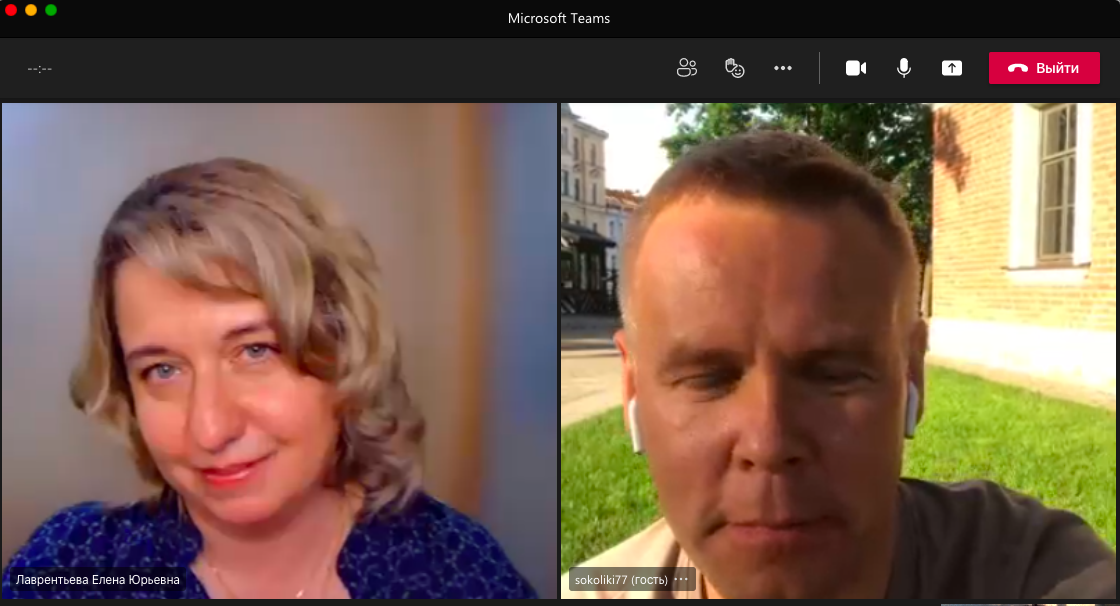Turn off the camera
Viewport: 1120px width, 606px height.
tap(856, 68)
